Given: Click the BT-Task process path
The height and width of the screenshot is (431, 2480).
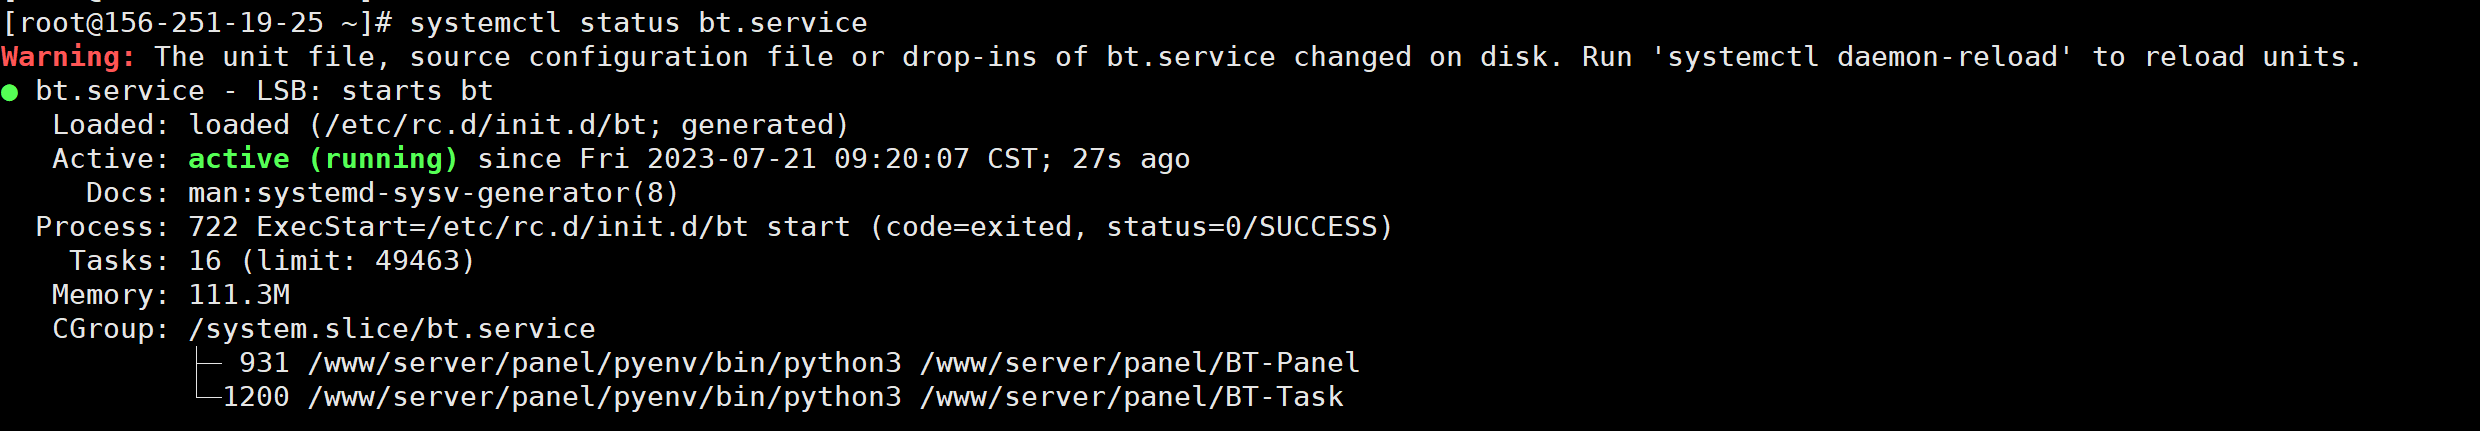Looking at the screenshot, I should pos(1132,397).
